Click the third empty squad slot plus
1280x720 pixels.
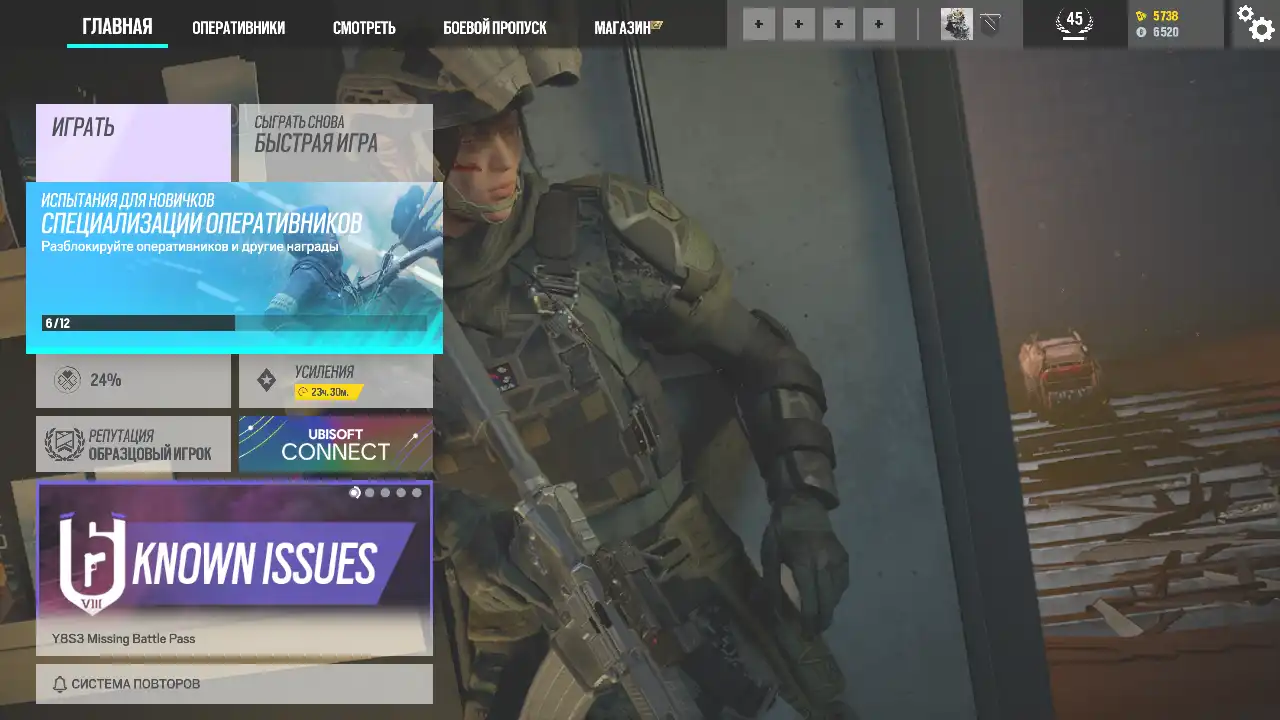click(x=839, y=24)
